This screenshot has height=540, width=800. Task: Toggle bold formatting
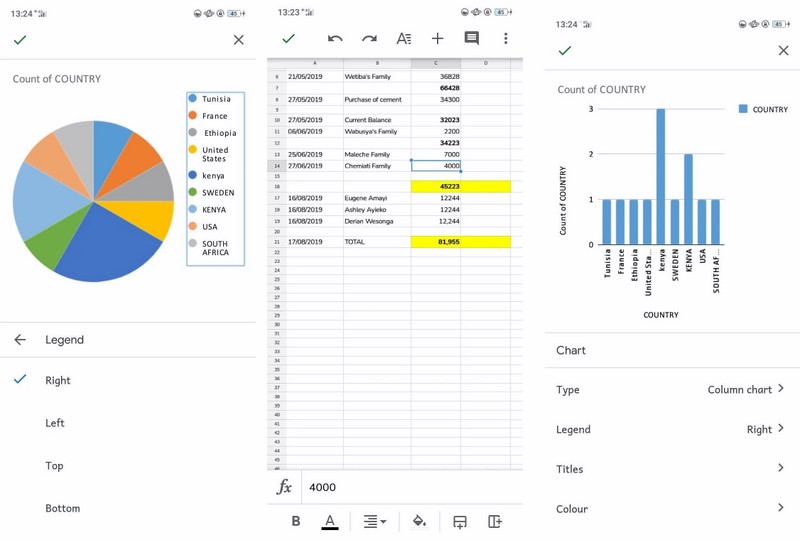click(296, 521)
